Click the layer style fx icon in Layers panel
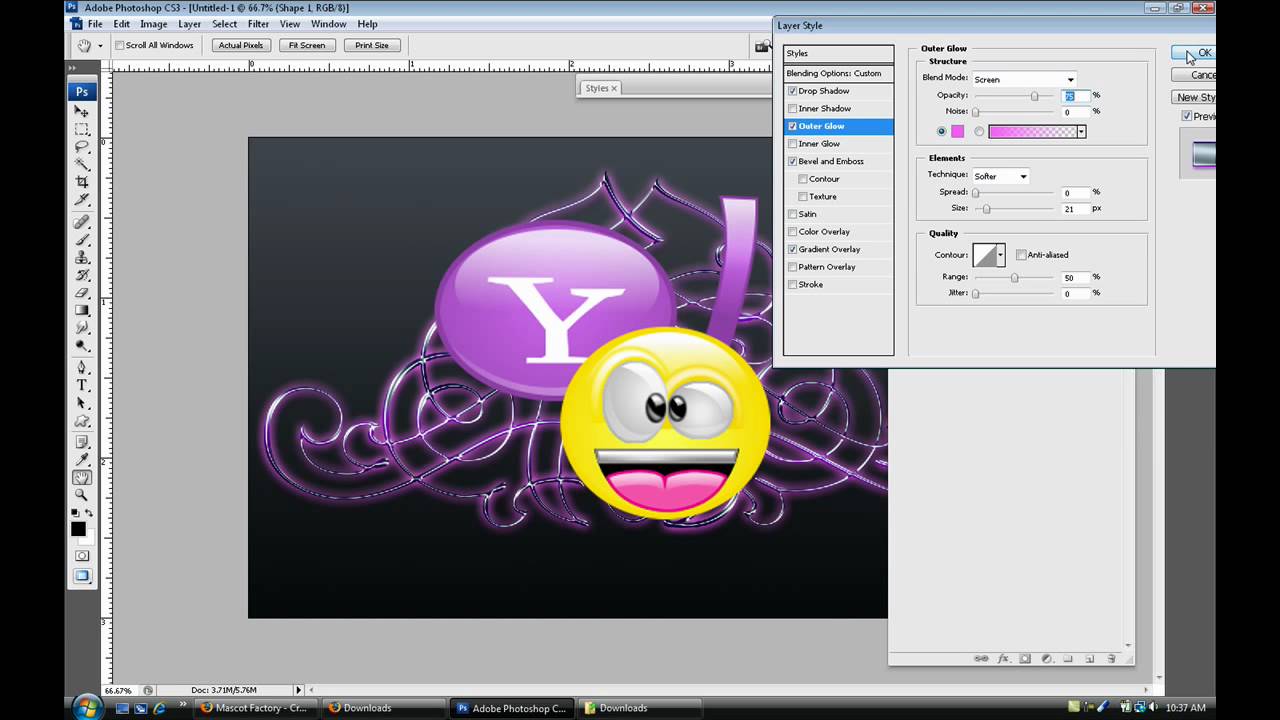Screen dimensions: 1280x720 1004,659
